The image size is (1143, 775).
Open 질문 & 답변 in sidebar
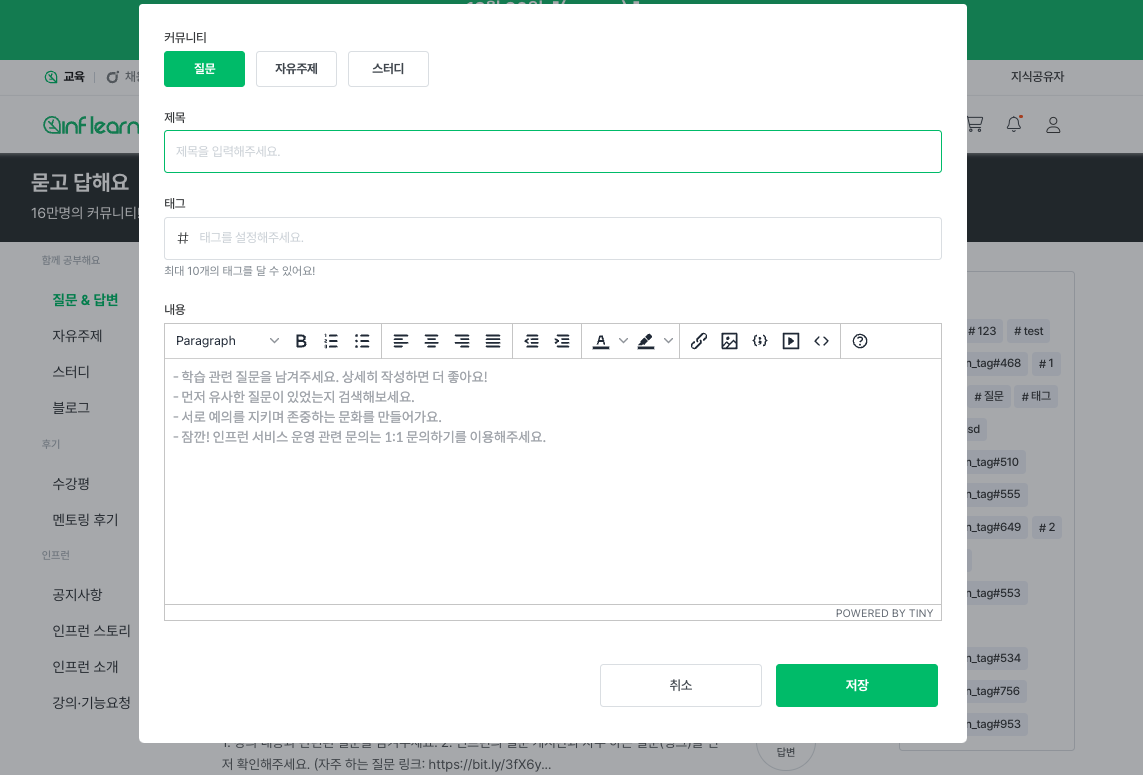click(x=85, y=300)
